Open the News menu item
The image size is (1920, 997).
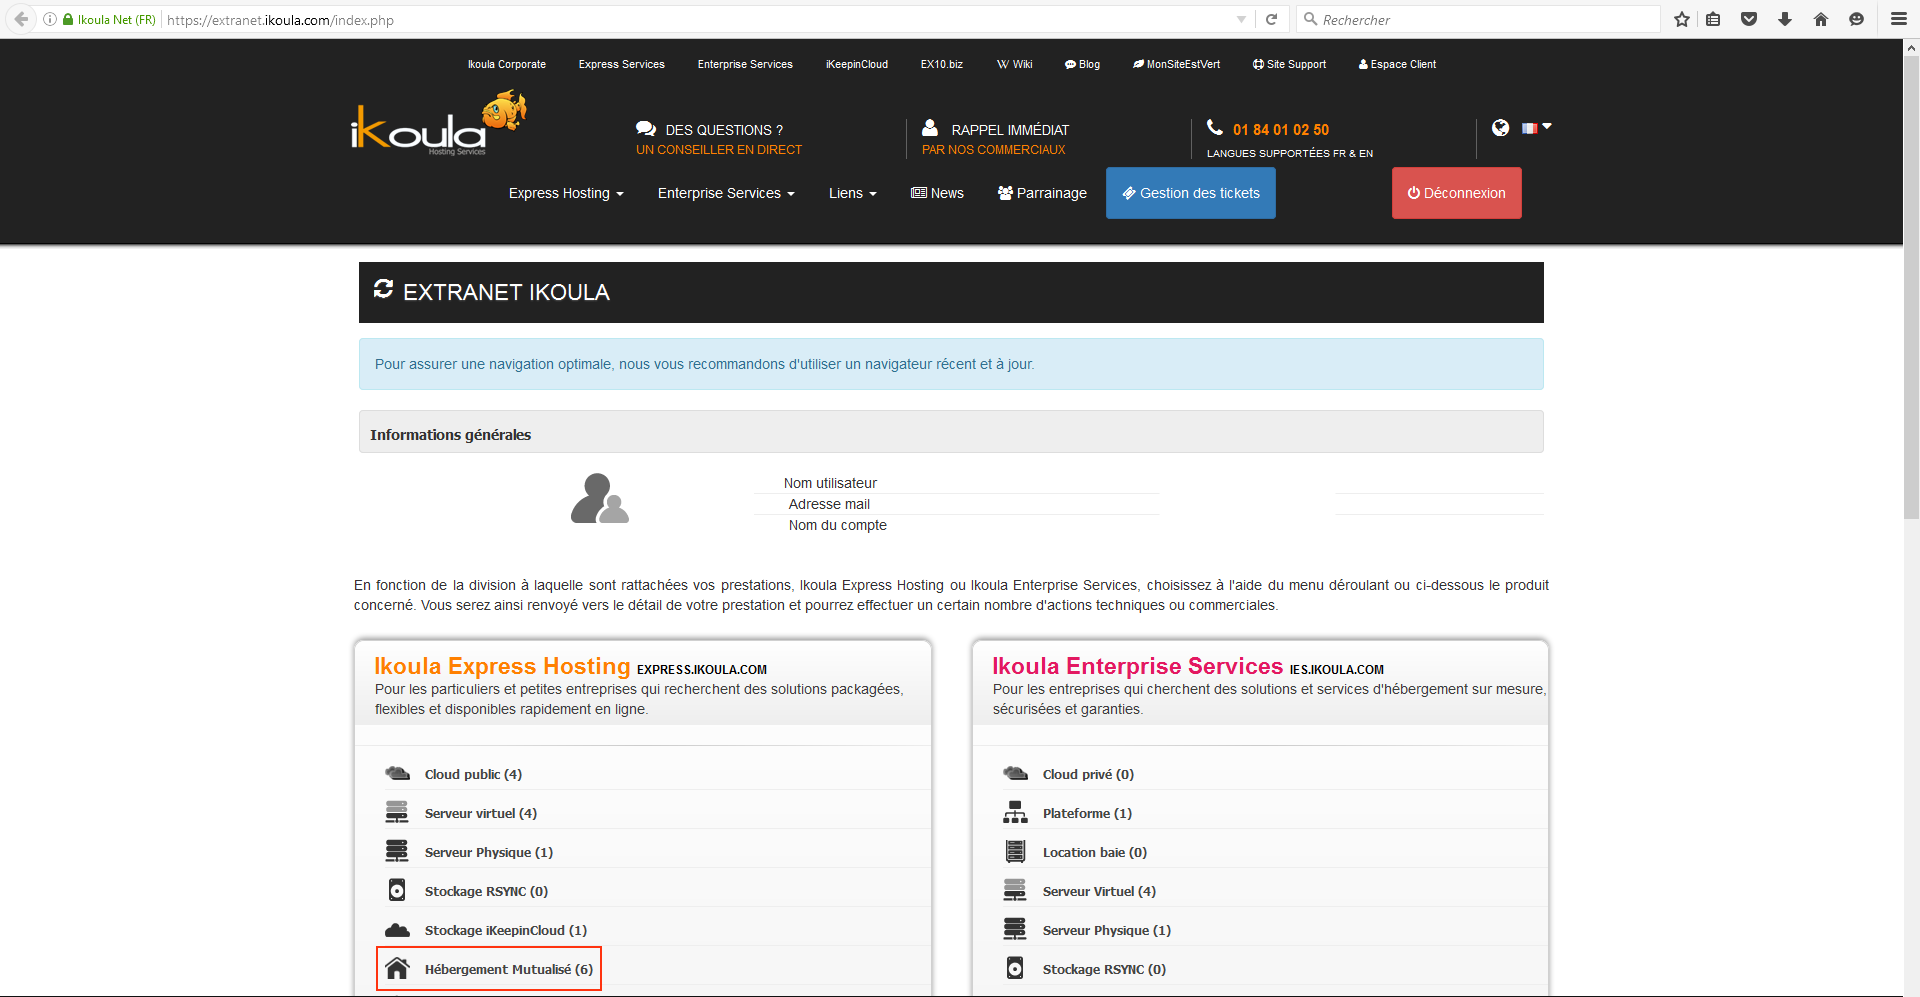point(937,193)
